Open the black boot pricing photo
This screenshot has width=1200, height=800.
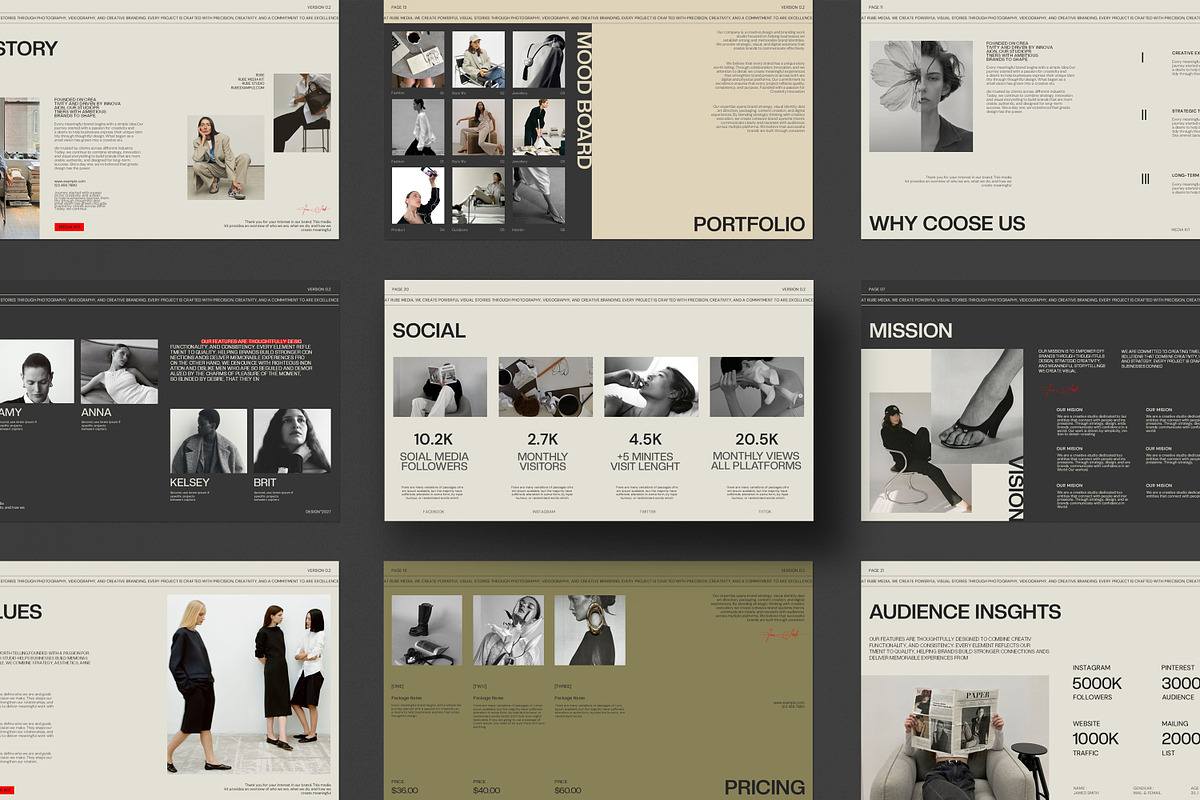click(427, 630)
